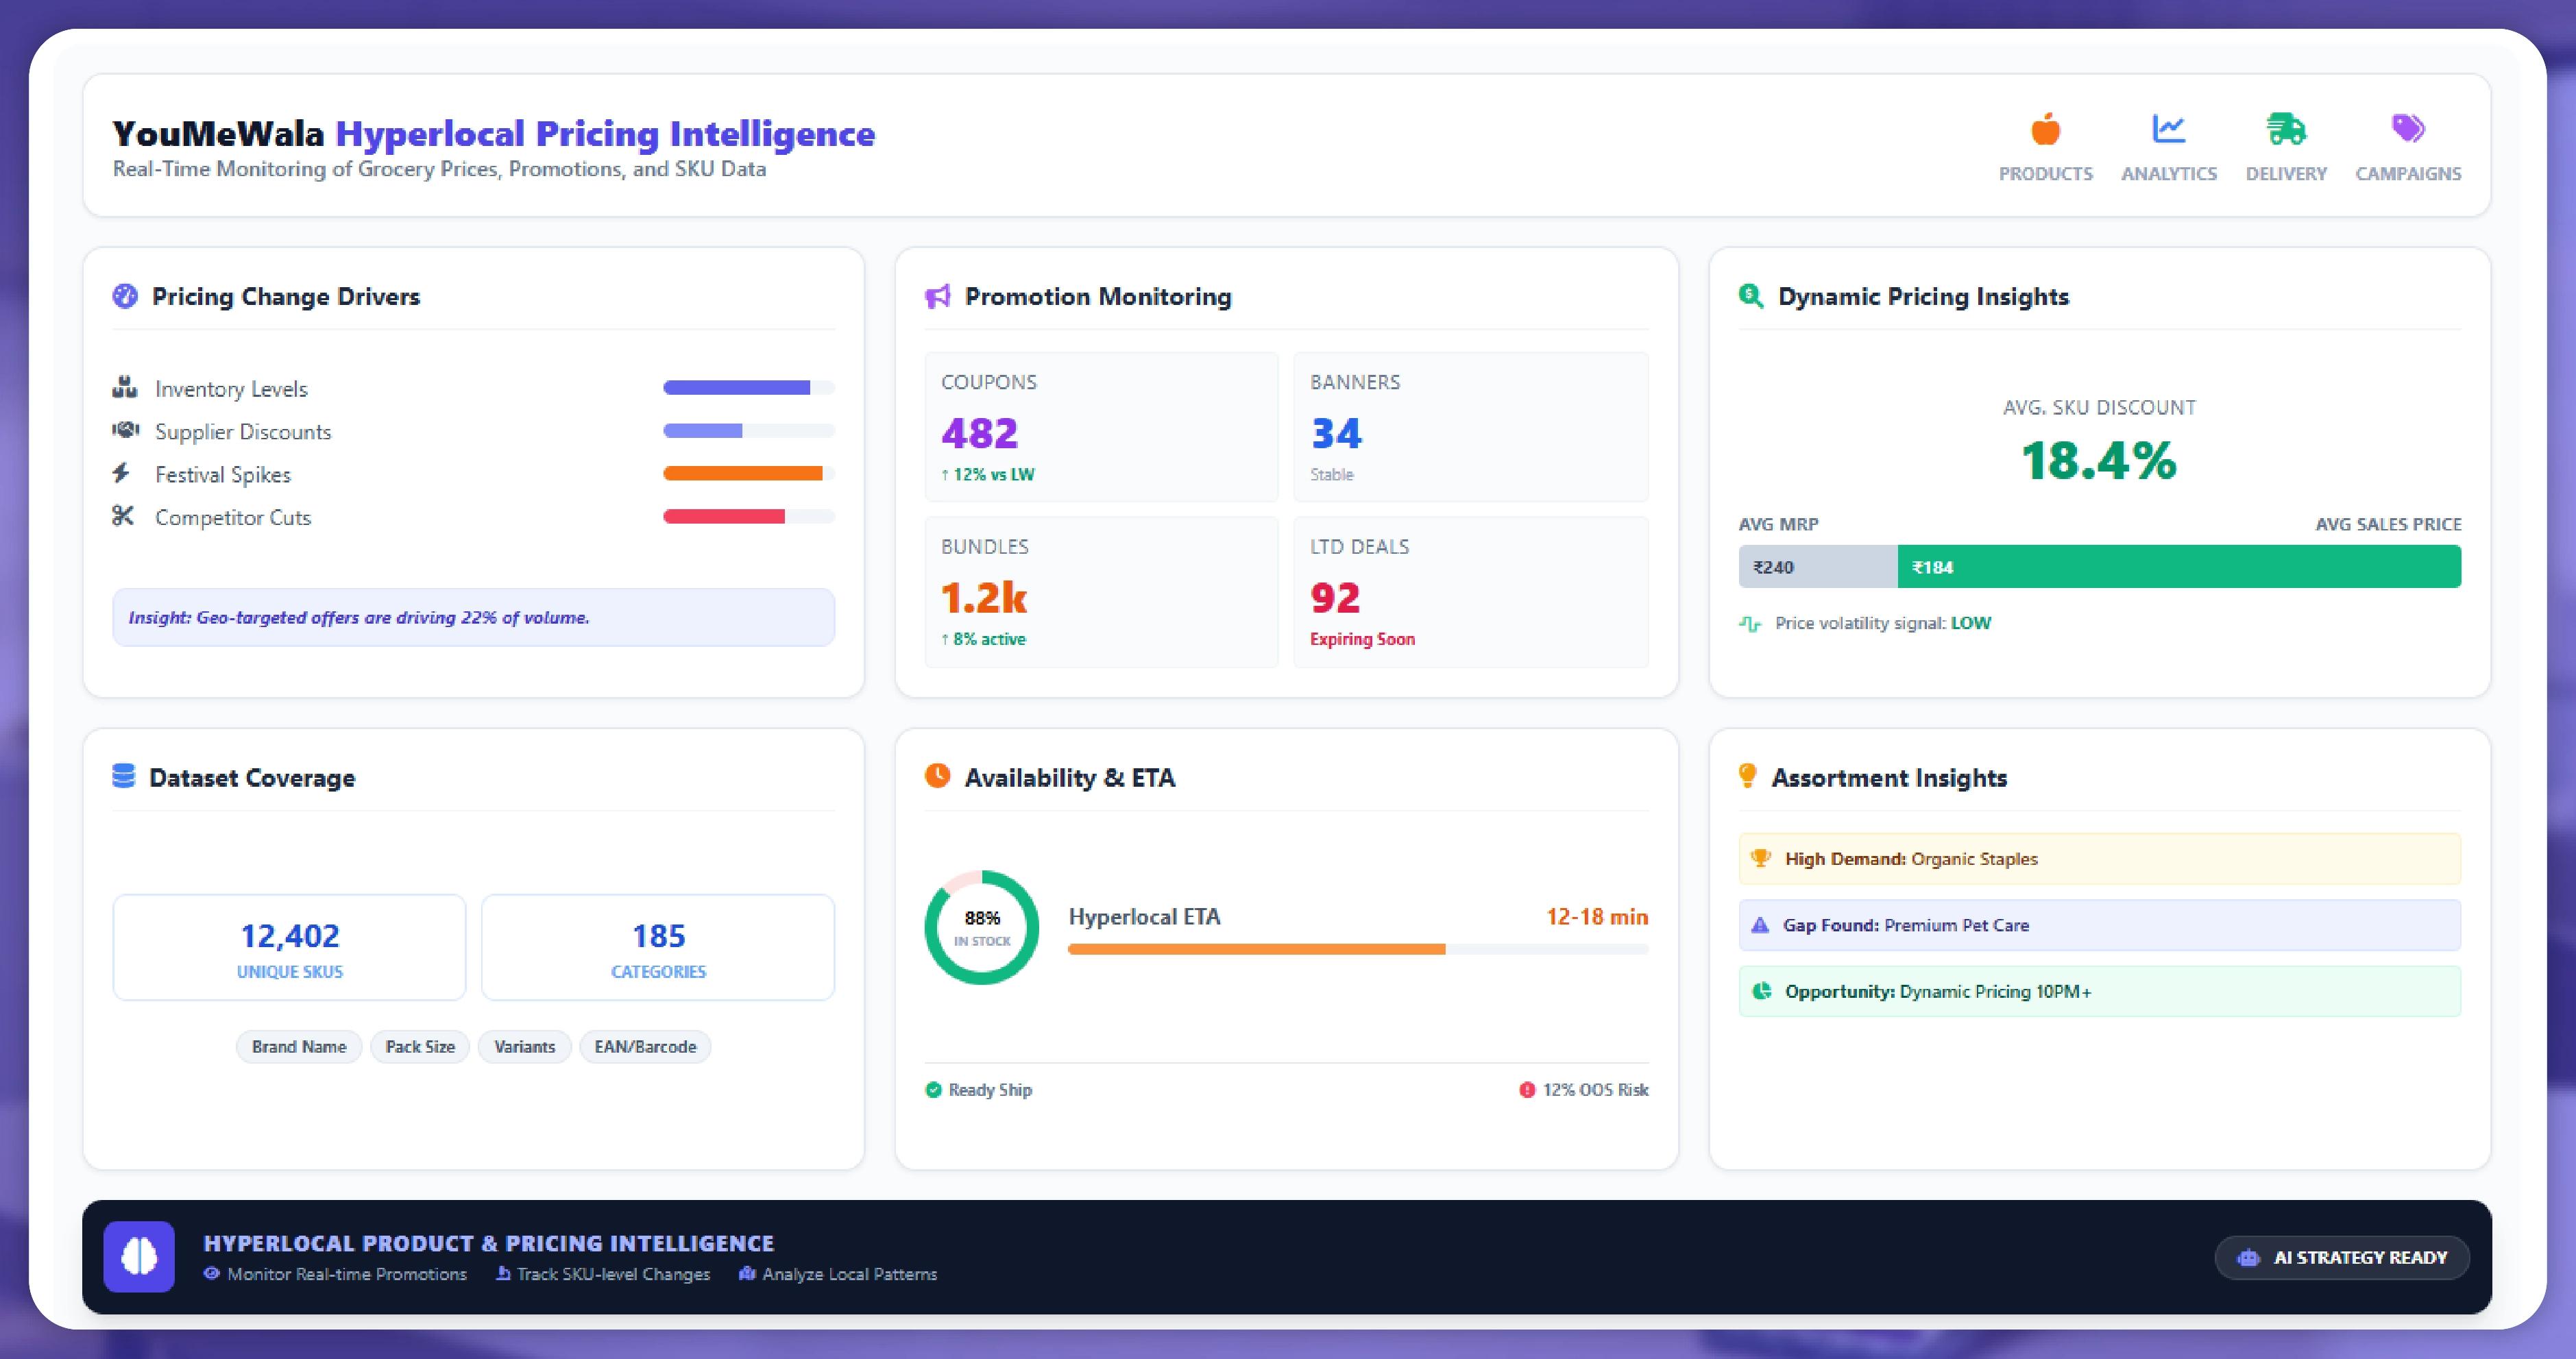Select the EAN/Barcode tag
This screenshot has width=2576, height=1359.
point(645,1046)
